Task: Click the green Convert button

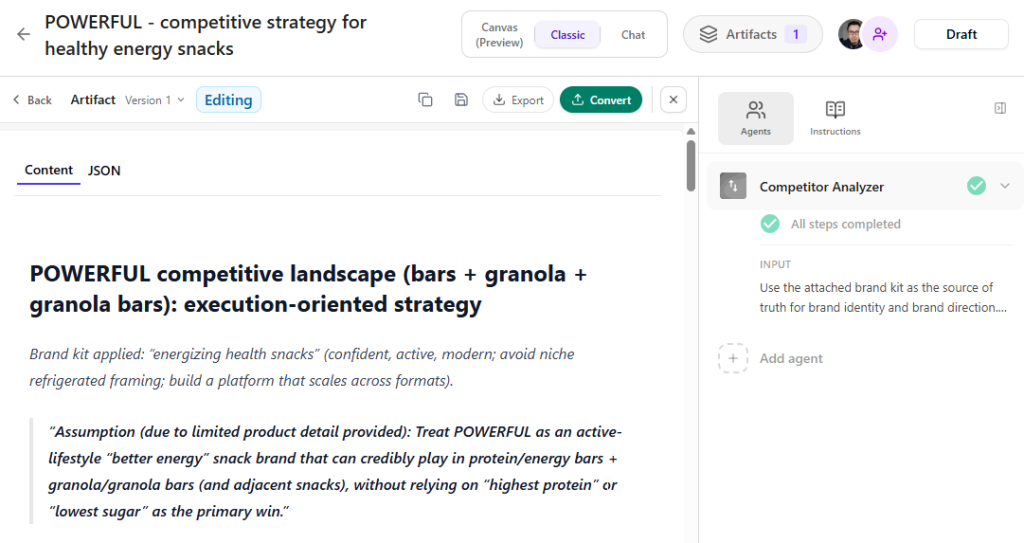Action: 600,99
